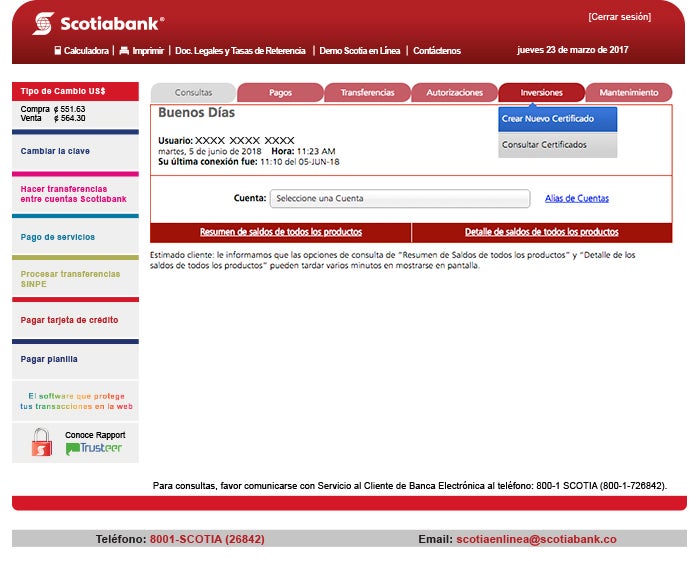Open Pagar tarjeta de crédito option
This screenshot has width=700, height=561.
point(69,320)
